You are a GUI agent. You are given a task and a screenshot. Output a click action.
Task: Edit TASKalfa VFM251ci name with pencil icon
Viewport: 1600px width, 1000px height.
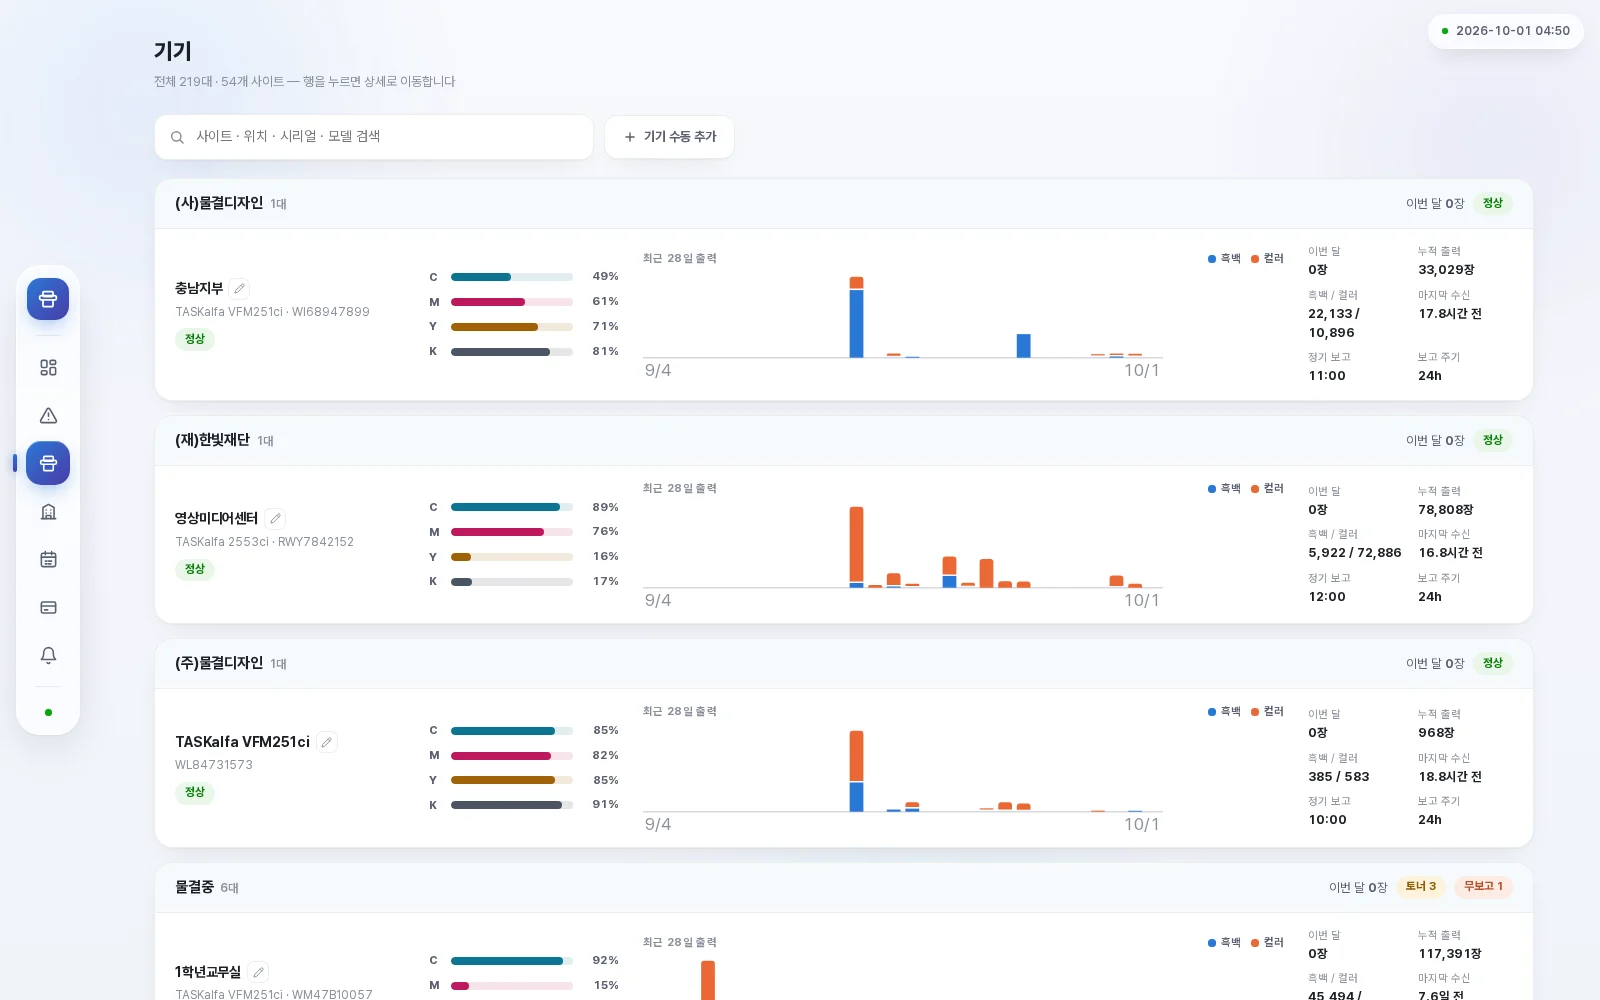pyautogui.click(x=327, y=742)
